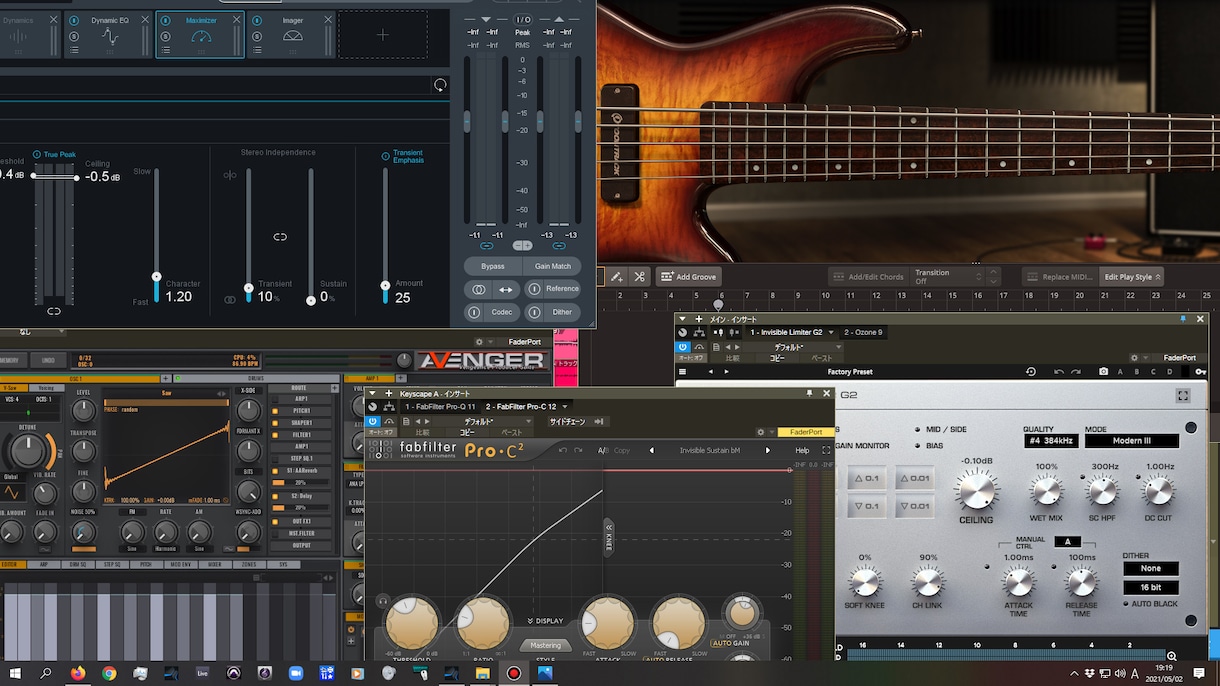Screen dimensions: 1220x686
Task: Open Firefox from the Windows taskbar
Action: pos(78,673)
